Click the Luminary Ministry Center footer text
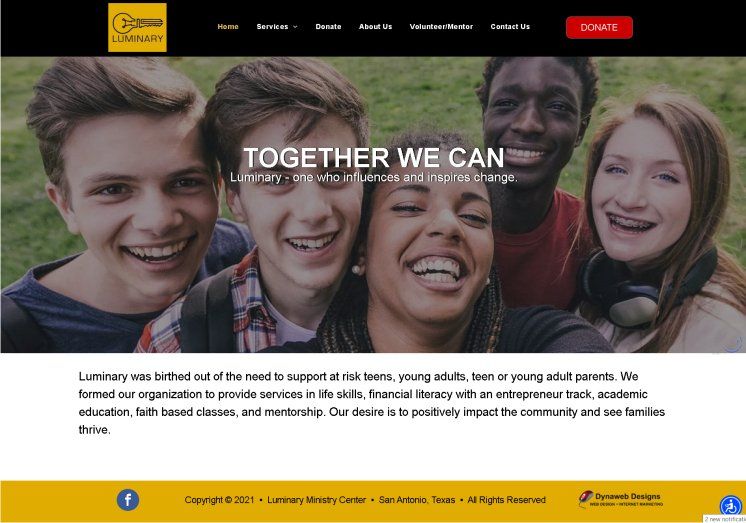This screenshot has width=746, height=523. pos(316,500)
